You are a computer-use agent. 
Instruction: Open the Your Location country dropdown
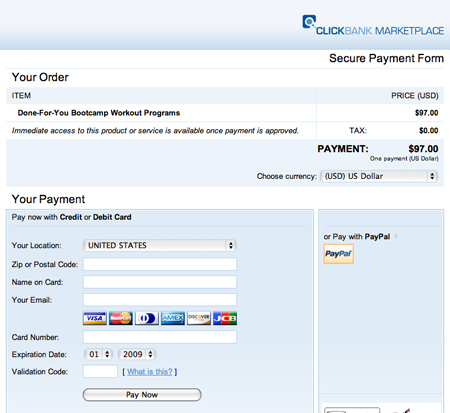tap(160, 245)
